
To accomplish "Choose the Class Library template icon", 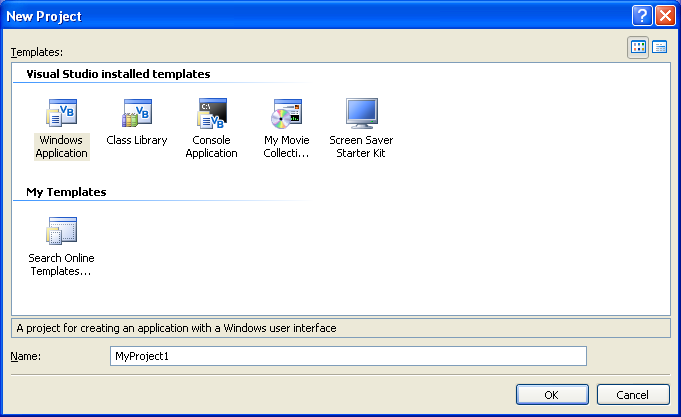I will tap(137, 113).
